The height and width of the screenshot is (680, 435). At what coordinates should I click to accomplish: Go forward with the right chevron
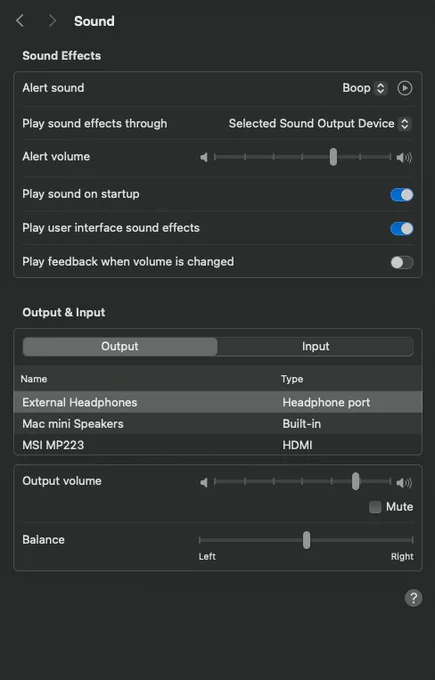coord(52,20)
